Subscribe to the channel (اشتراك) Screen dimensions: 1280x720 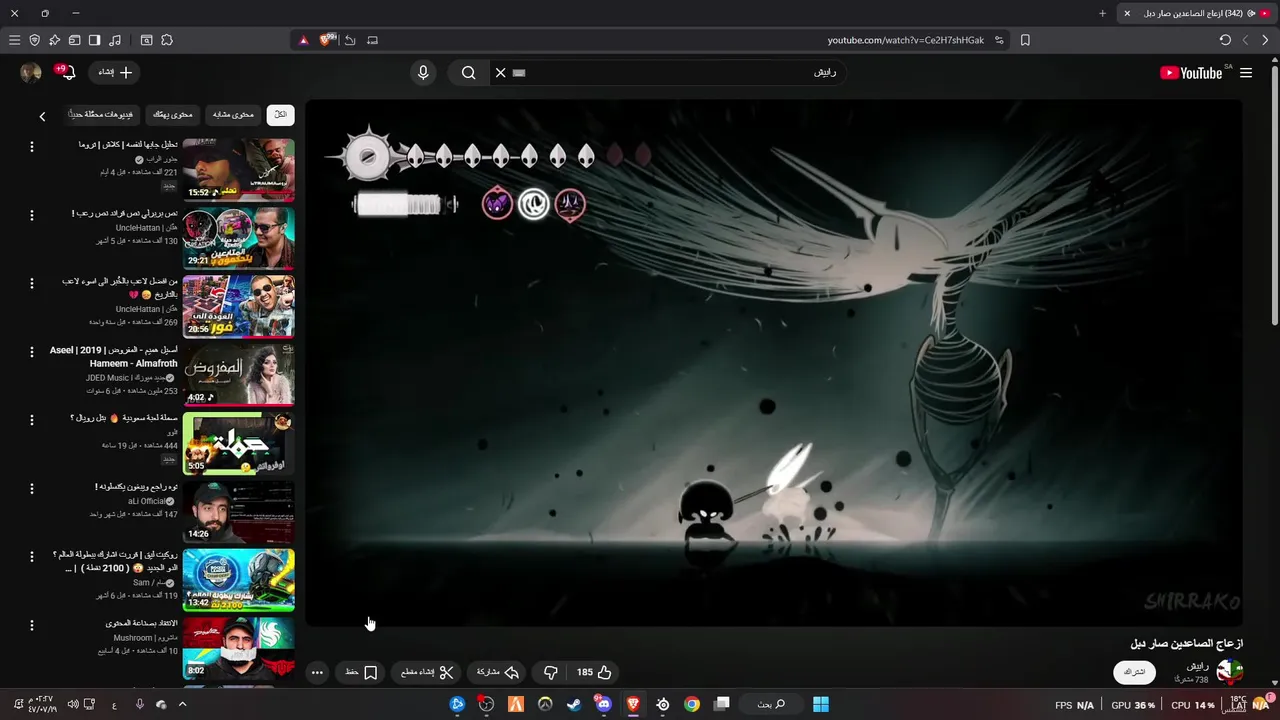(x=1134, y=672)
